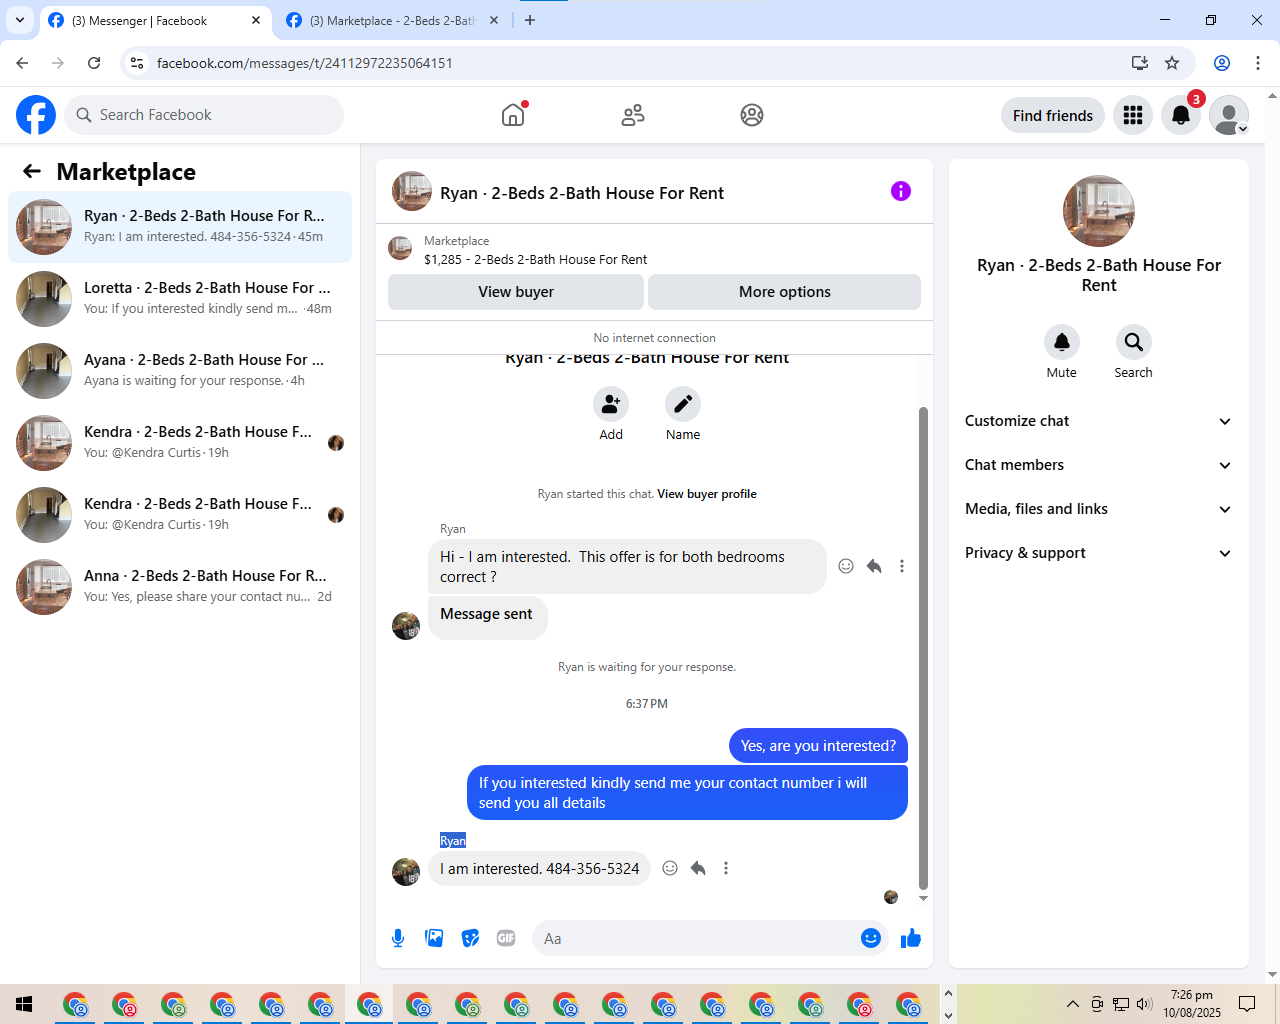Open the Facebook menu grid icon
This screenshot has width=1280, height=1024.
(x=1133, y=115)
